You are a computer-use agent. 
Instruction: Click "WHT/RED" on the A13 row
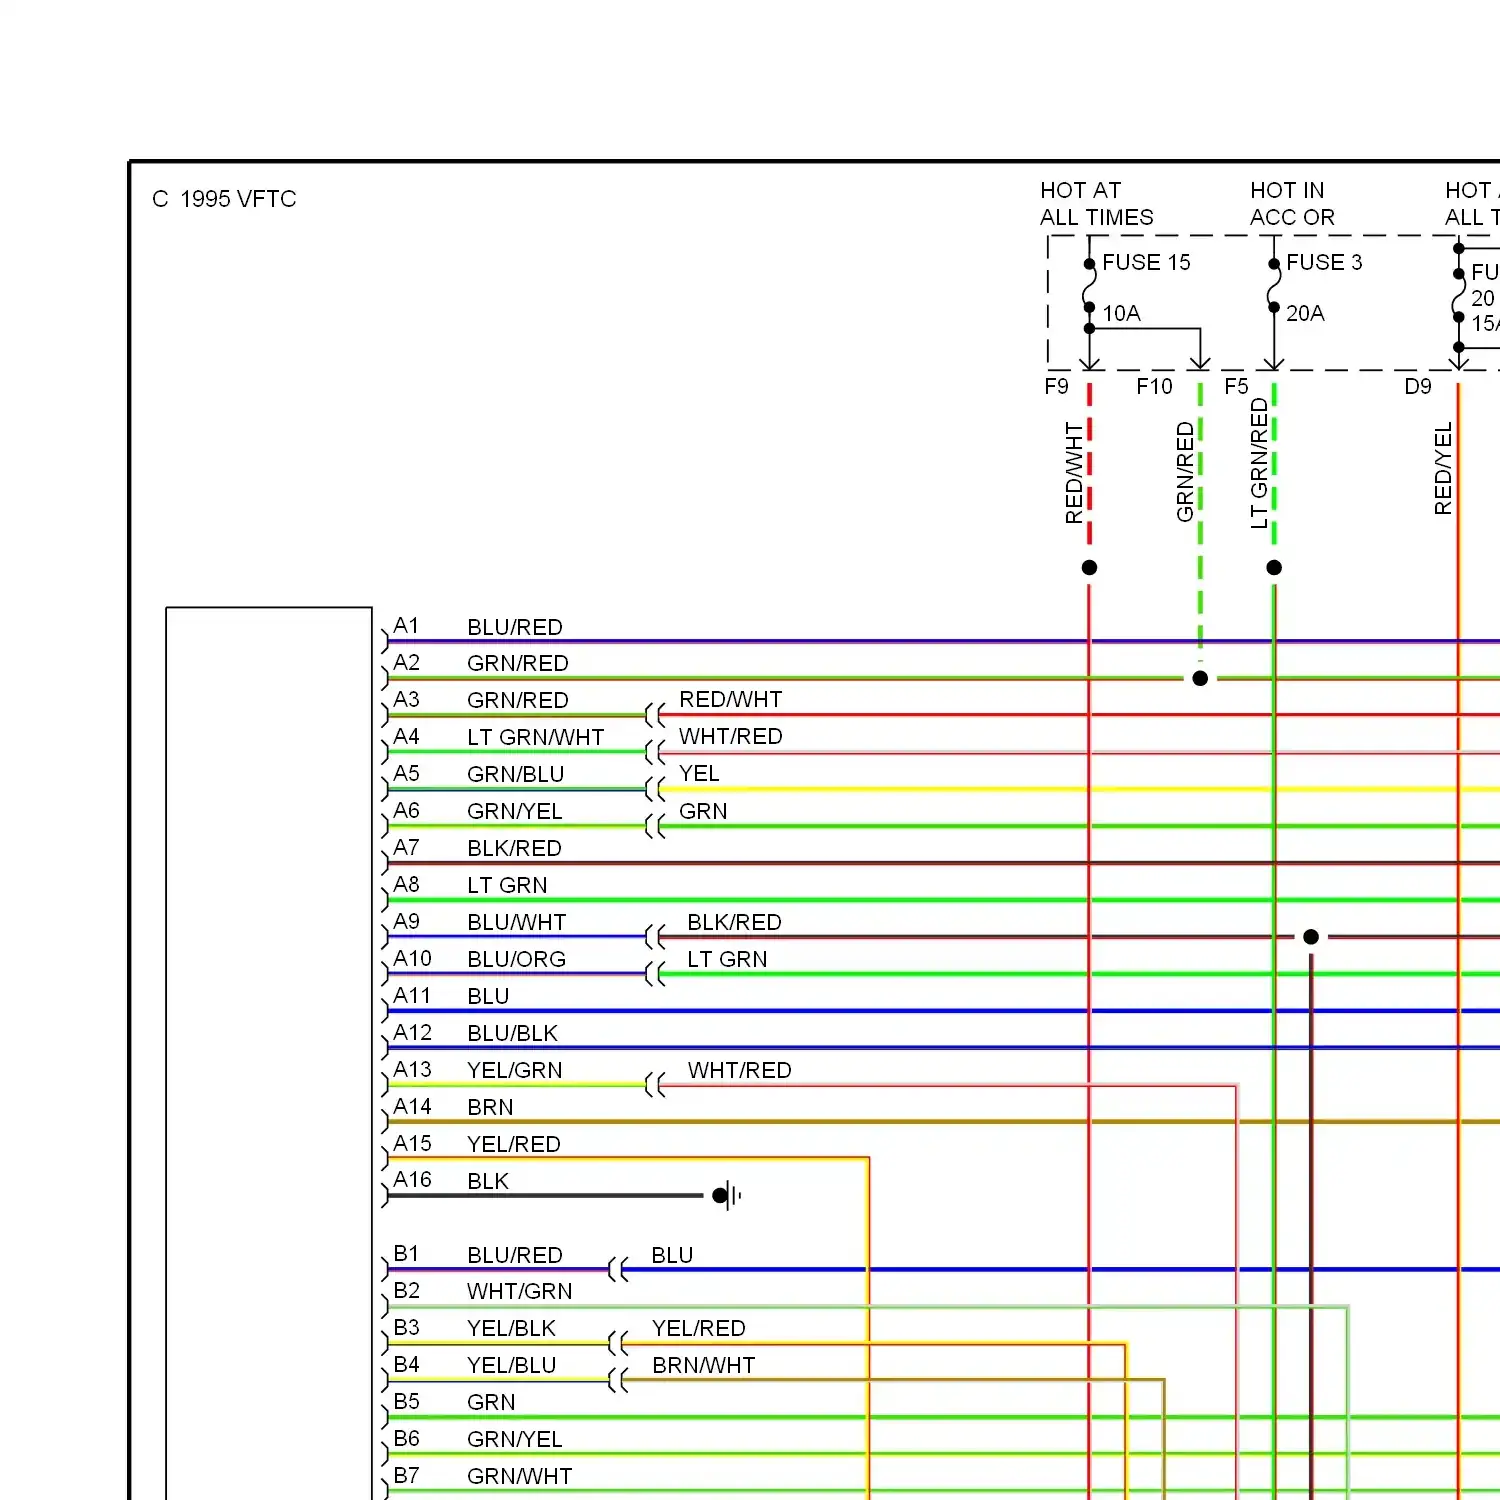tap(740, 1070)
